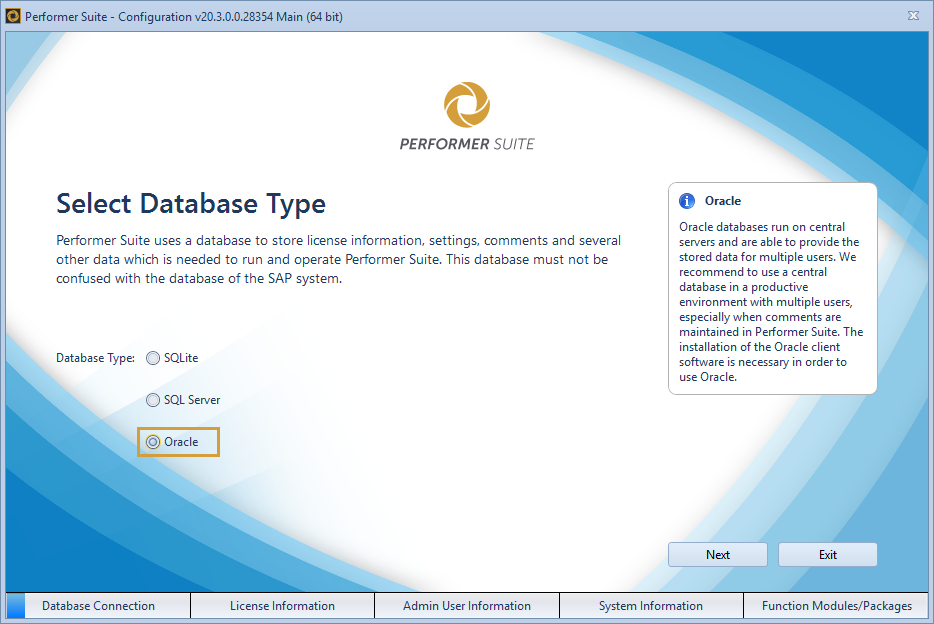The height and width of the screenshot is (624, 934).
Task: Click the Next button to proceed
Action: point(717,554)
